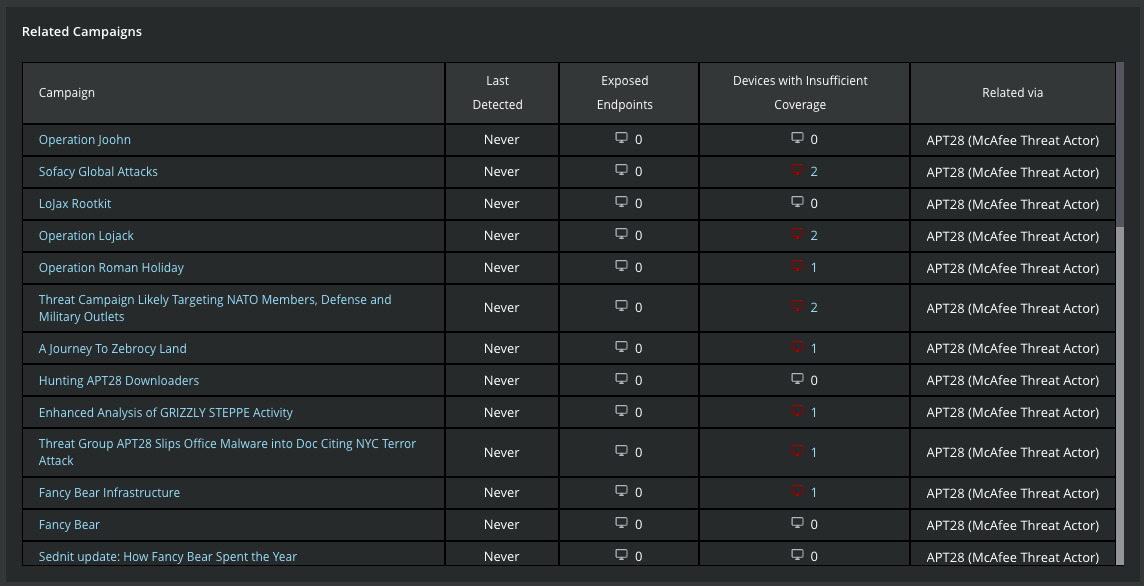The image size is (1144, 586).
Task: Click the exposed endpoints value 0 for Operation Lojack
Action: [638, 236]
